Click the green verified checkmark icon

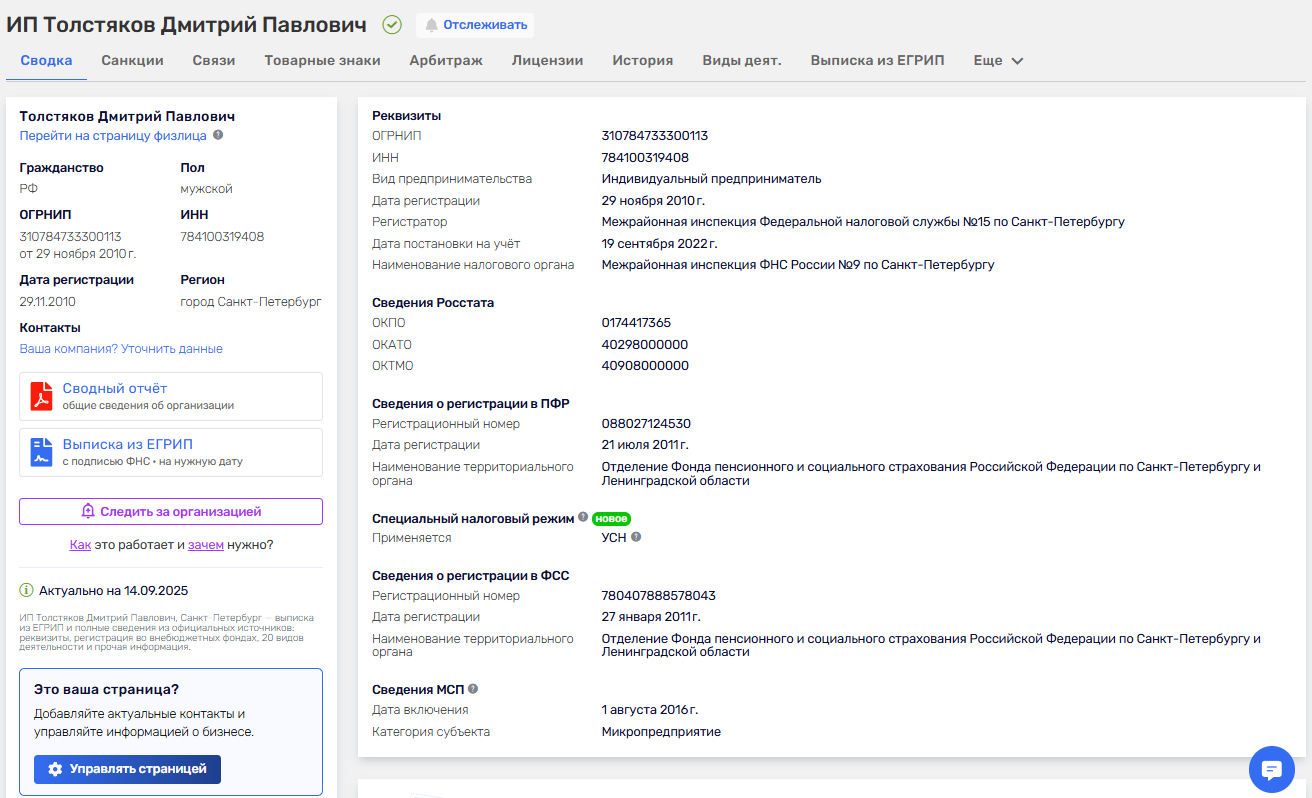click(x=392, y=25)
